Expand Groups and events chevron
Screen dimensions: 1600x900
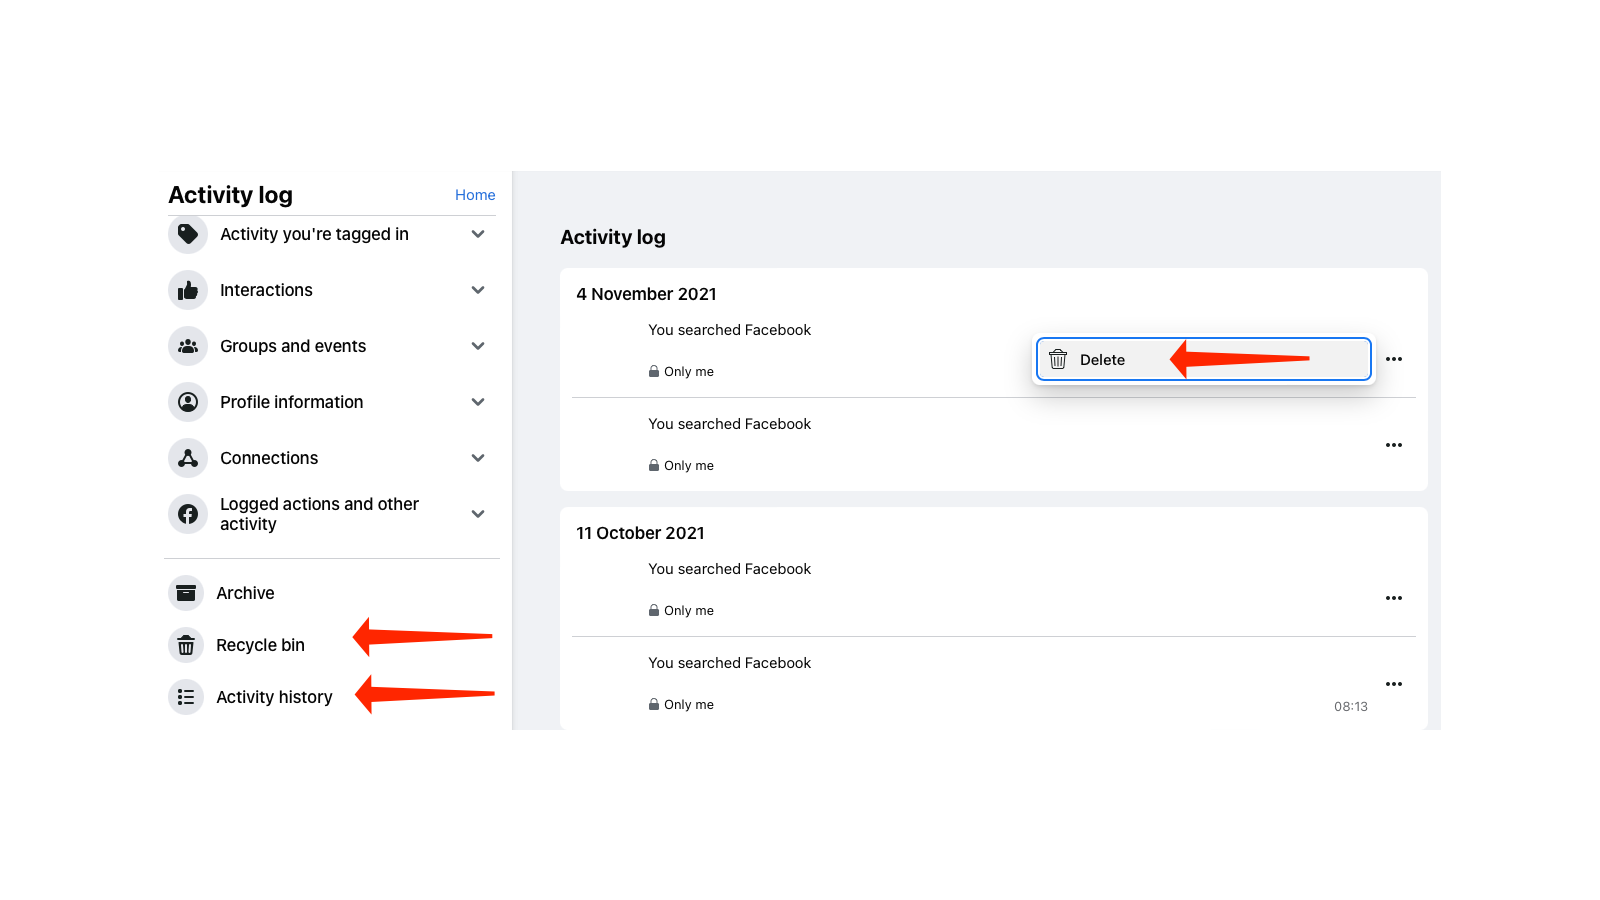[478, 346]
